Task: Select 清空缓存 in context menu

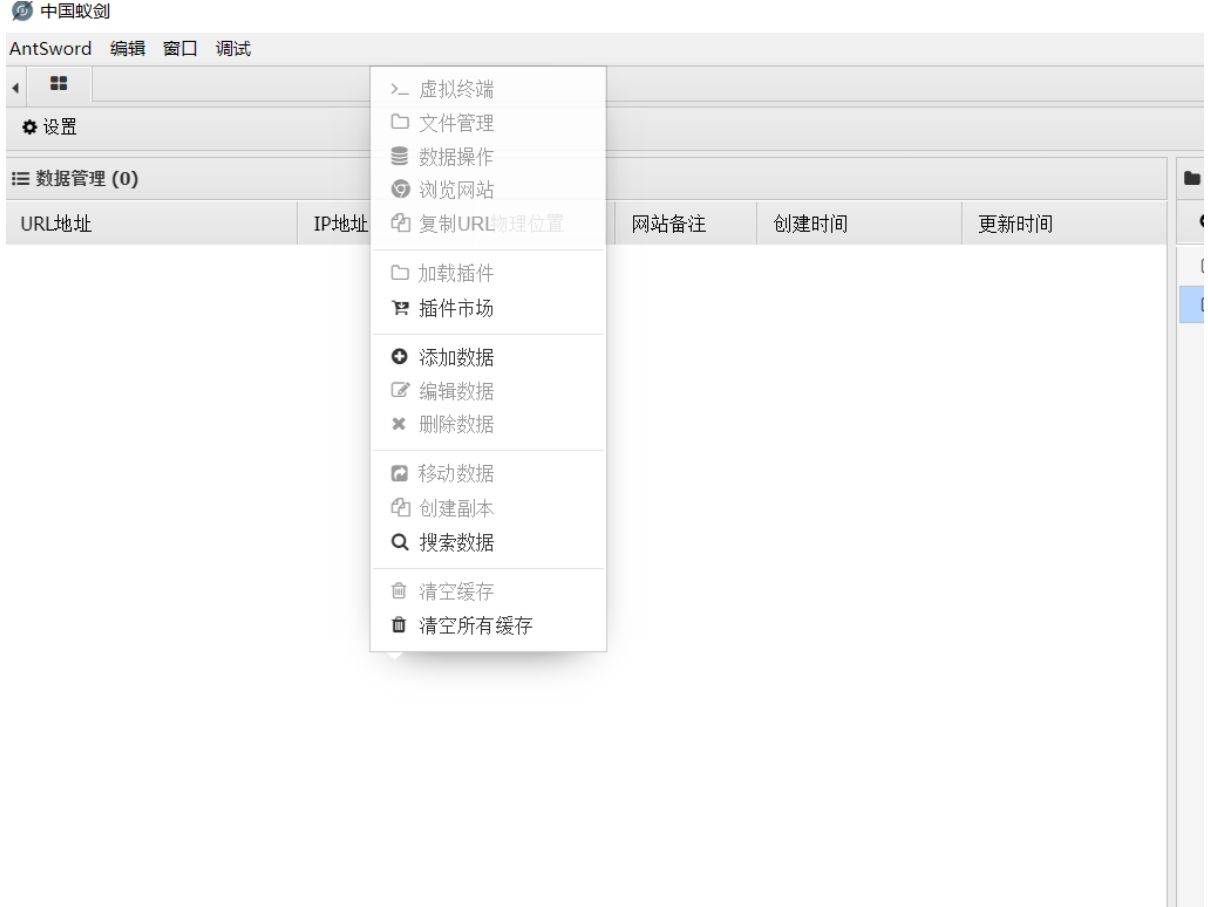Action: [488, 592]
